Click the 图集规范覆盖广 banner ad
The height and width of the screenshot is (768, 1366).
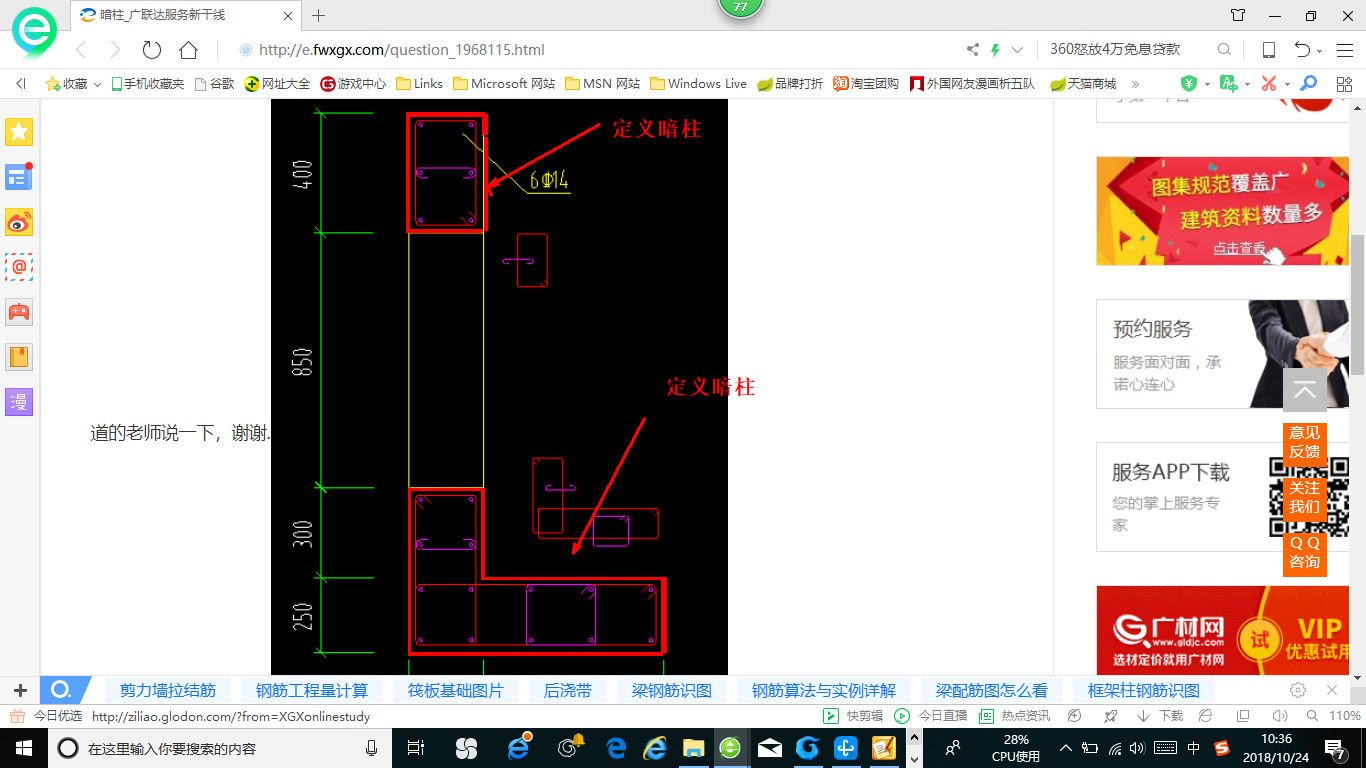pyautogui.click(x=1222, y=211)
